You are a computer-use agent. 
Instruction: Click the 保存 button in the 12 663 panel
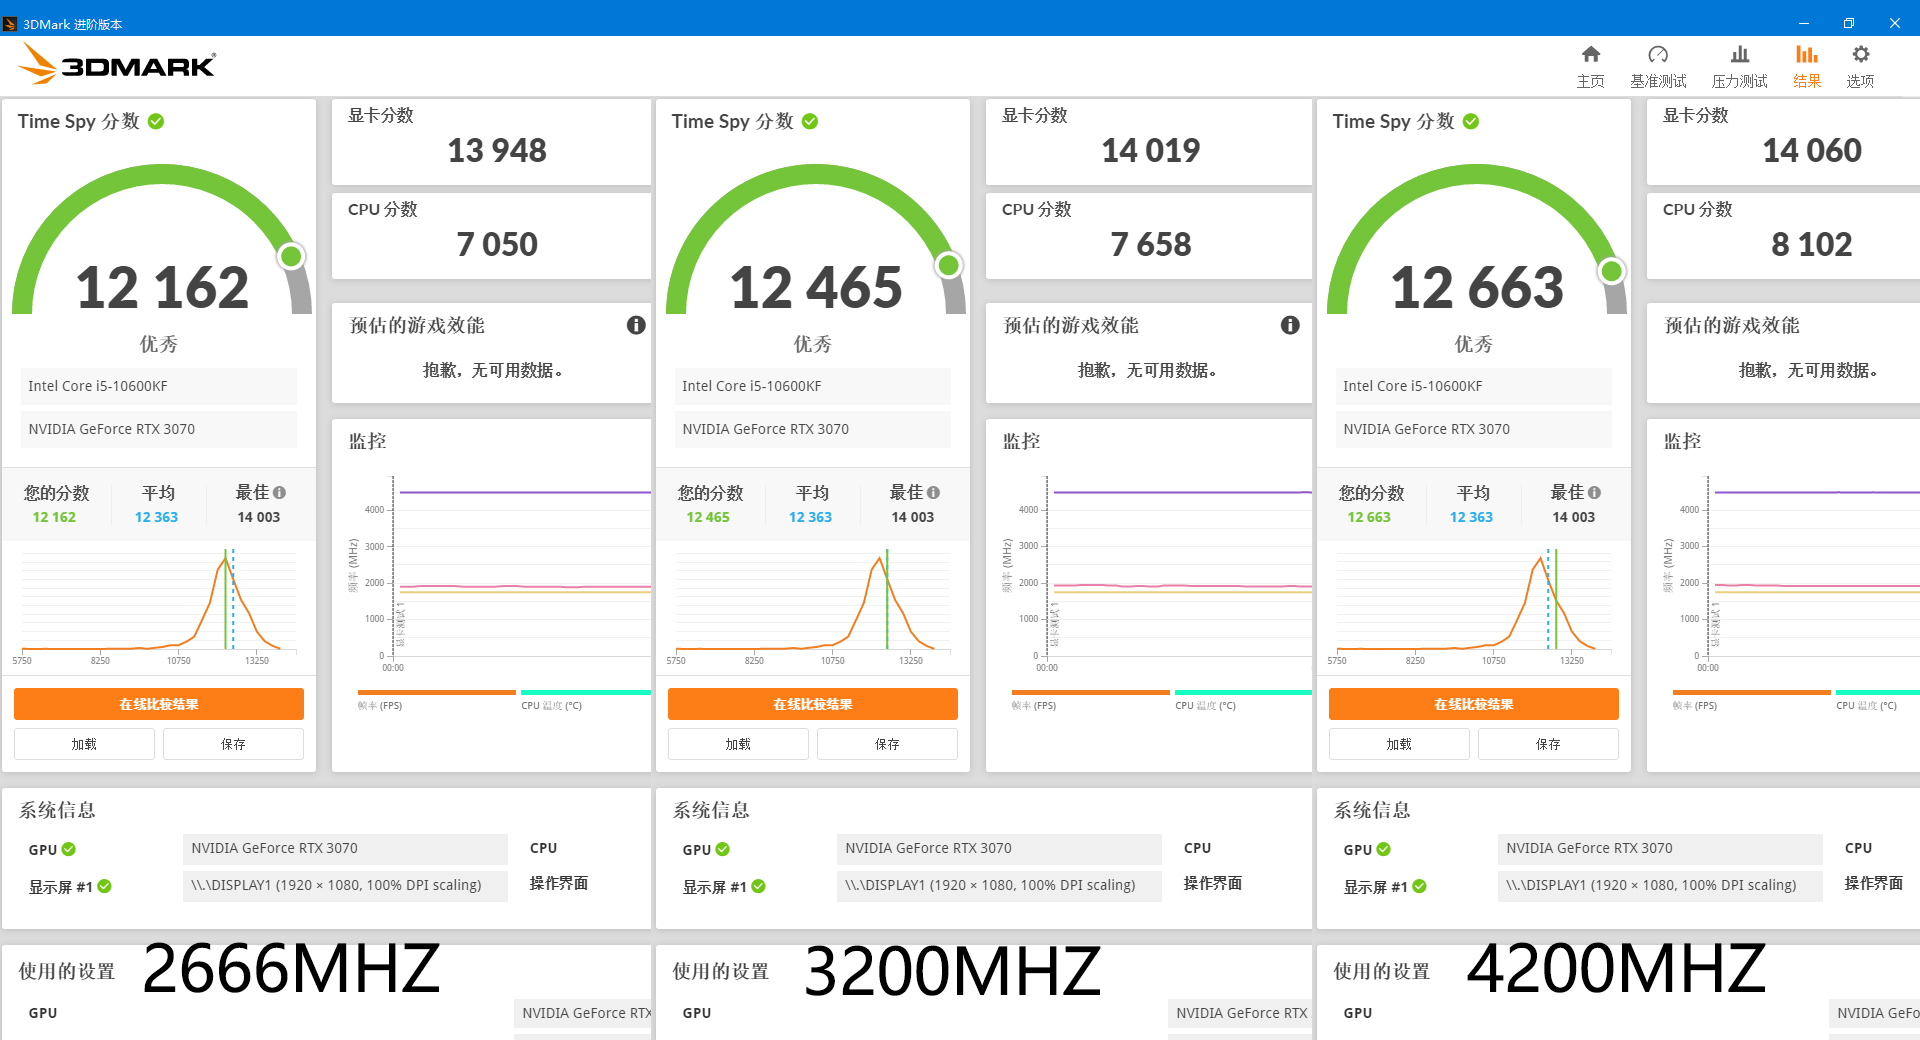[x=1548, y=744]
